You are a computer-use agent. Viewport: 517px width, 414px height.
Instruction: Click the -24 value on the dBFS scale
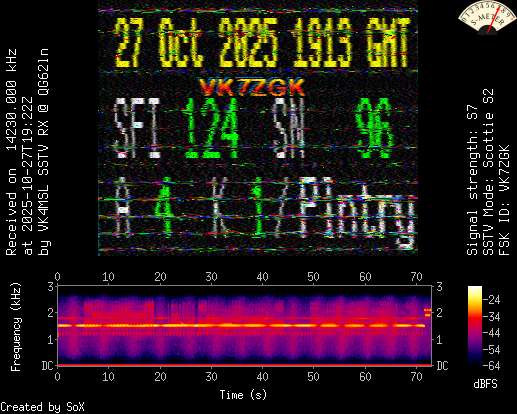point(491,300)
